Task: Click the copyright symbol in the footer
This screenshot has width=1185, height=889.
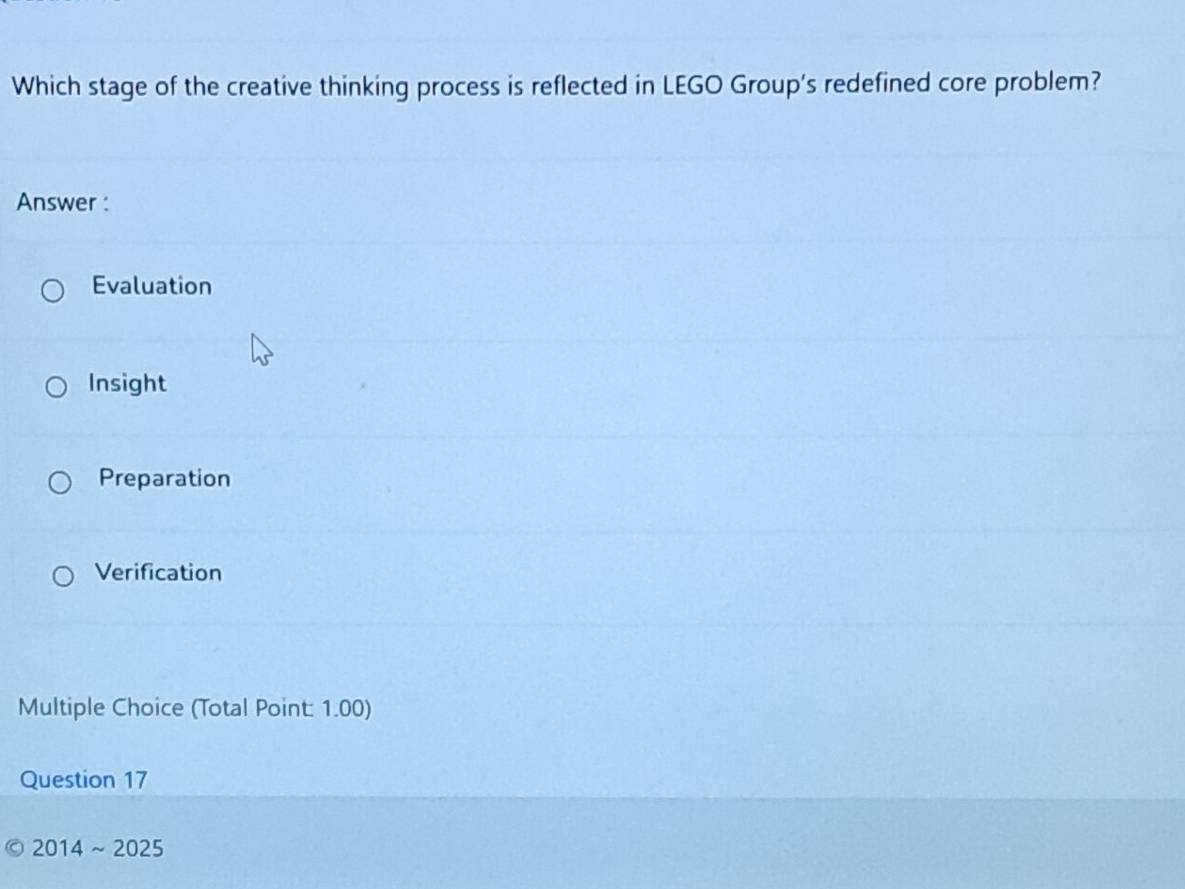Action: pyautogui.click(x=13, y=849)
